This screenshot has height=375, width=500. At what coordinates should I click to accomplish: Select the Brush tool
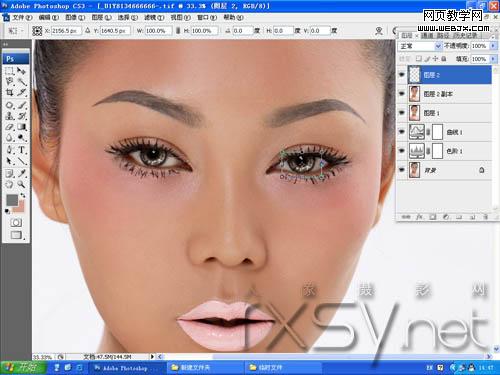(21, 105)
